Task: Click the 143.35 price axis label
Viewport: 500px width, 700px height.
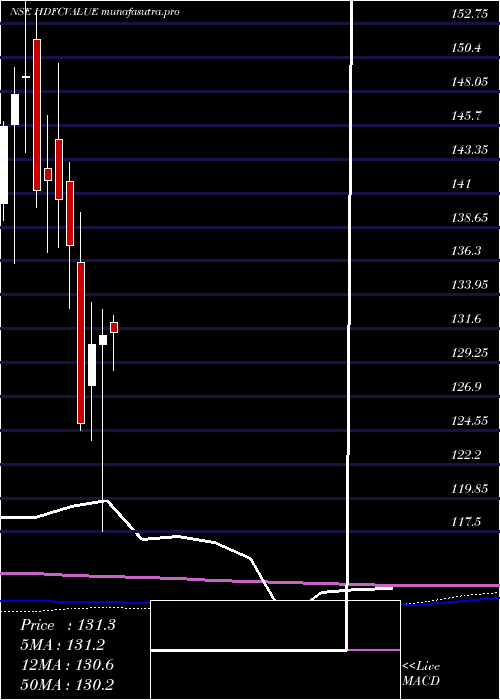Action: (469, 150)
